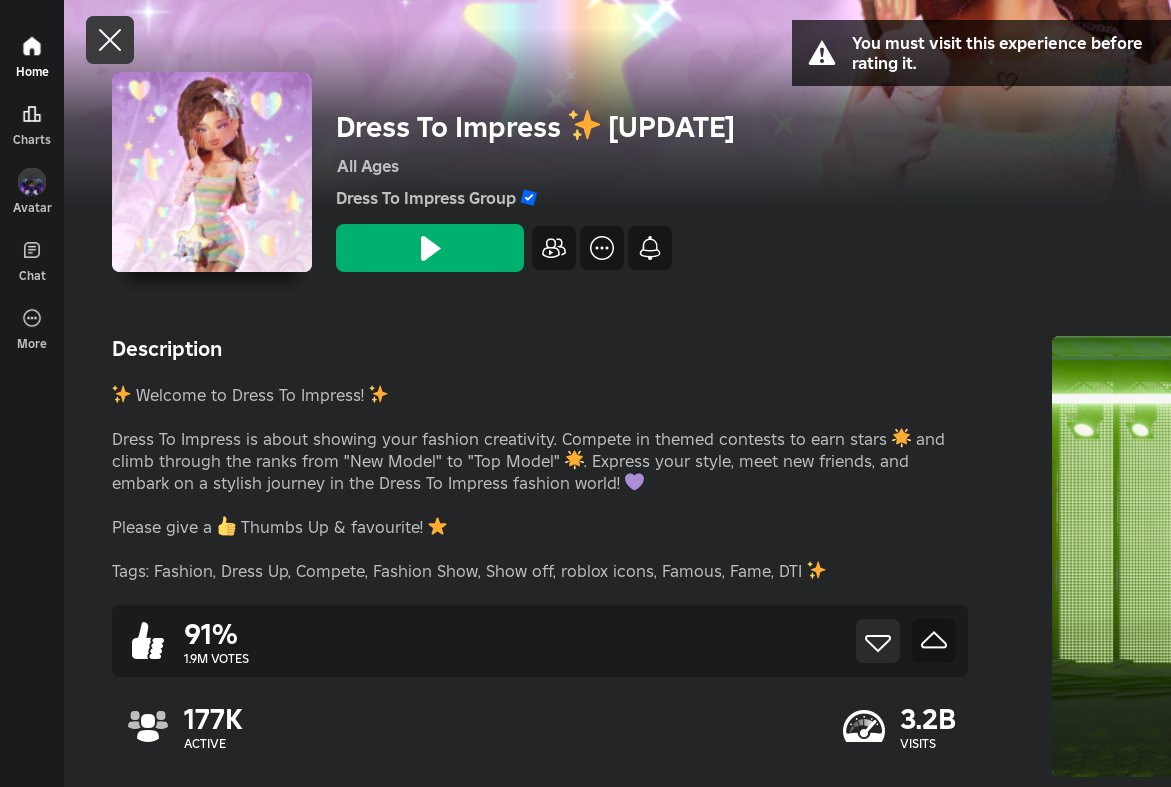Click the '177K' active count
Image resolution: width=1171 pixels, height=787 pixels.
pyautogui.click(x=213, y=720)
